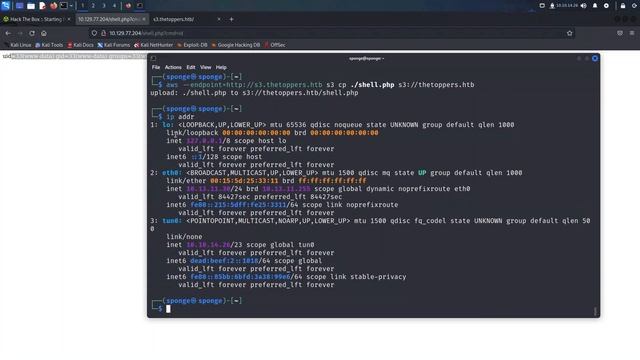This screenshot has width=640, height=360.
Task: Open the terminal File menu
Action: pos(156,67)
